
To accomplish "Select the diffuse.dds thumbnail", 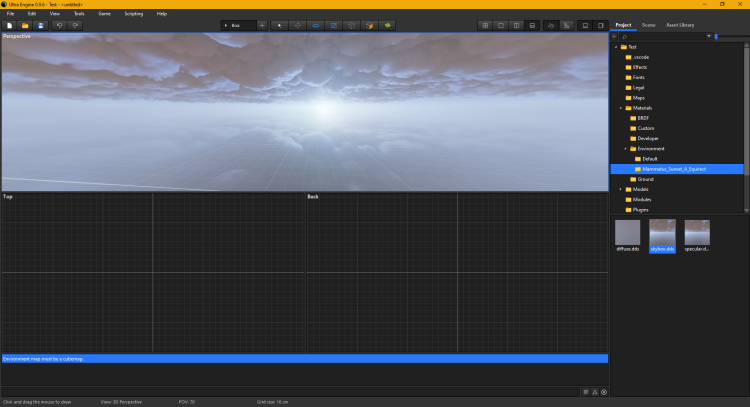I will pos(627,234).
